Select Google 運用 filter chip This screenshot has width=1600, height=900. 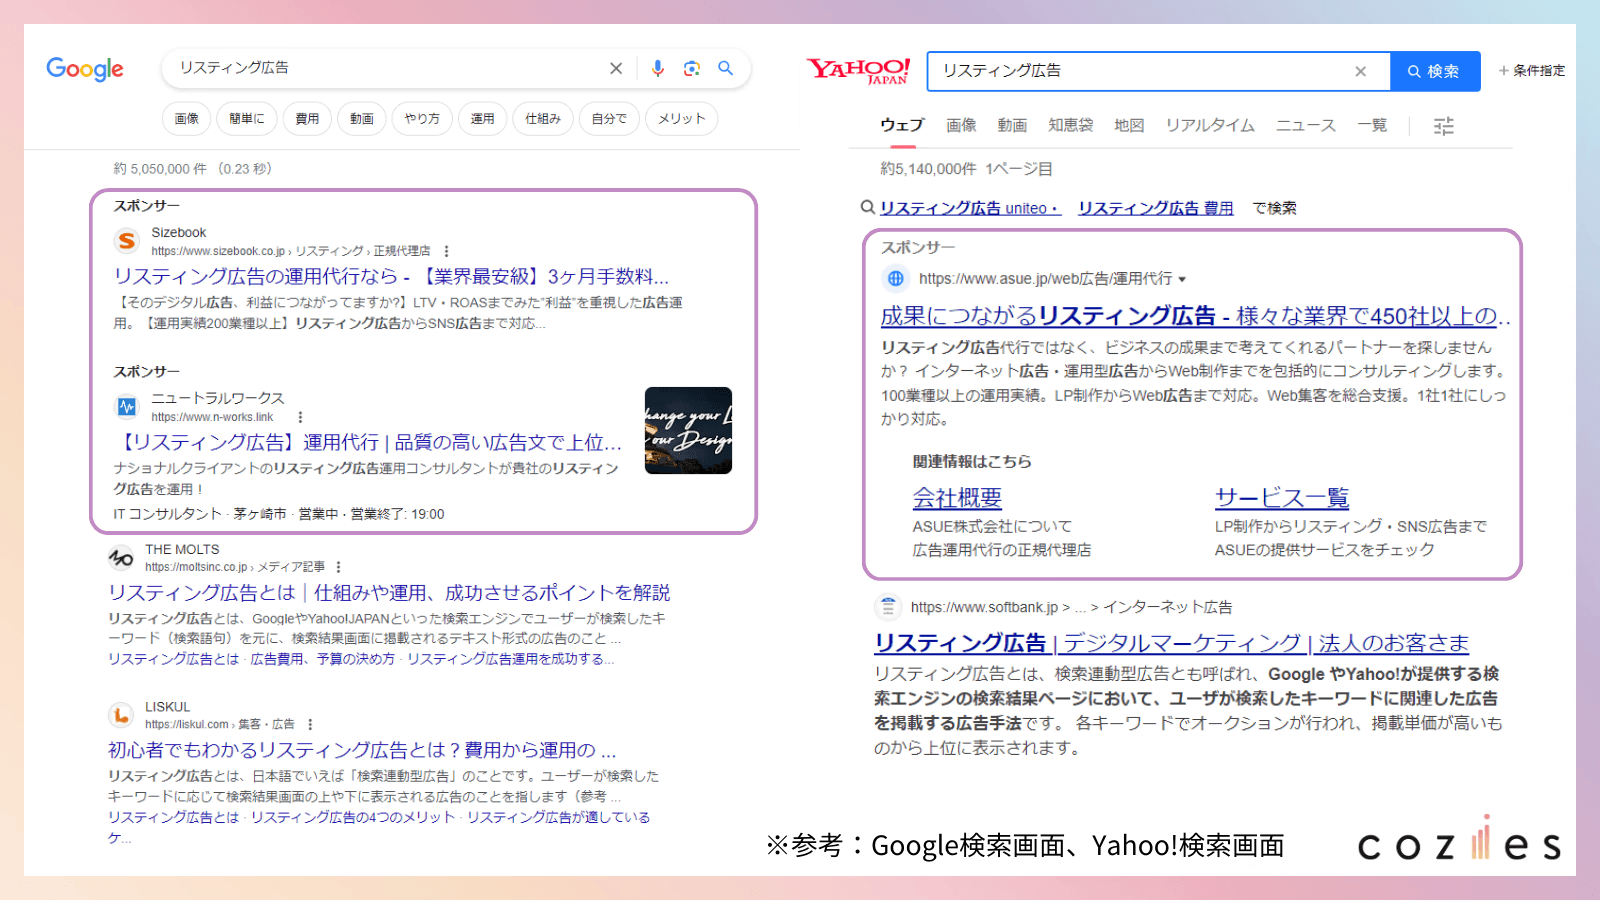(x=482, y=118)
